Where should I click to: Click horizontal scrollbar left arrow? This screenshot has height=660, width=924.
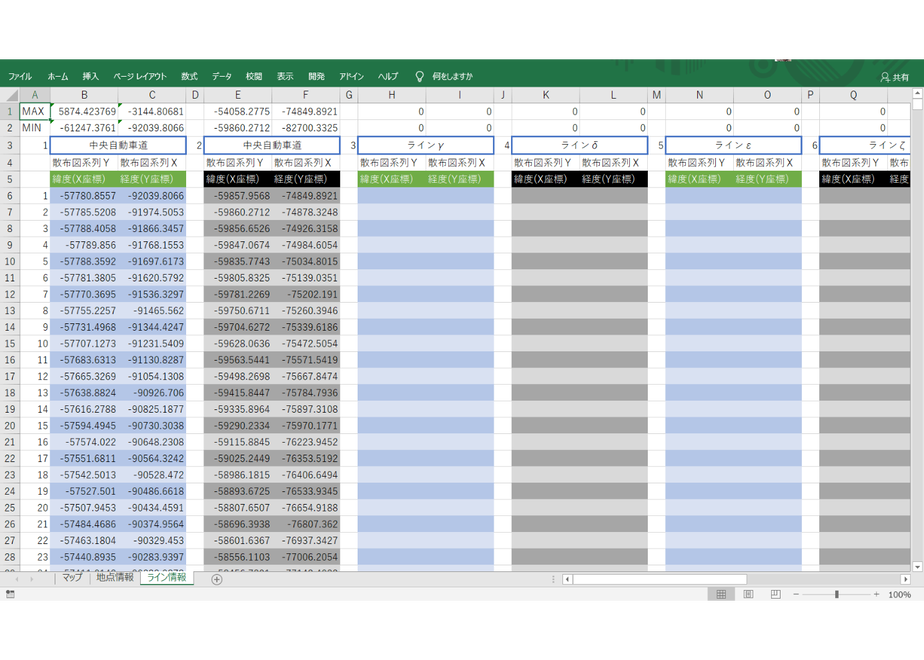(x=567, y=579)
